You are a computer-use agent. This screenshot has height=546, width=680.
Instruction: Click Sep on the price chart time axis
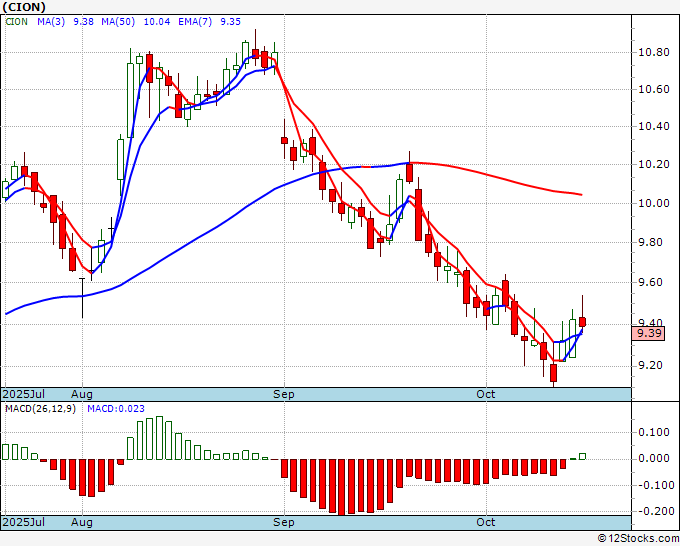tap(284, 394)
